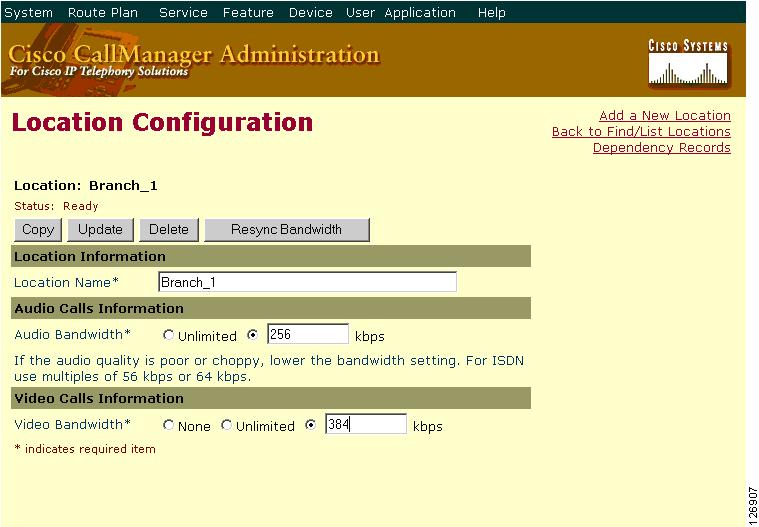This screenshot has height=527, width=759.
Task: Click the Update button
Action: tap(100, 229)
